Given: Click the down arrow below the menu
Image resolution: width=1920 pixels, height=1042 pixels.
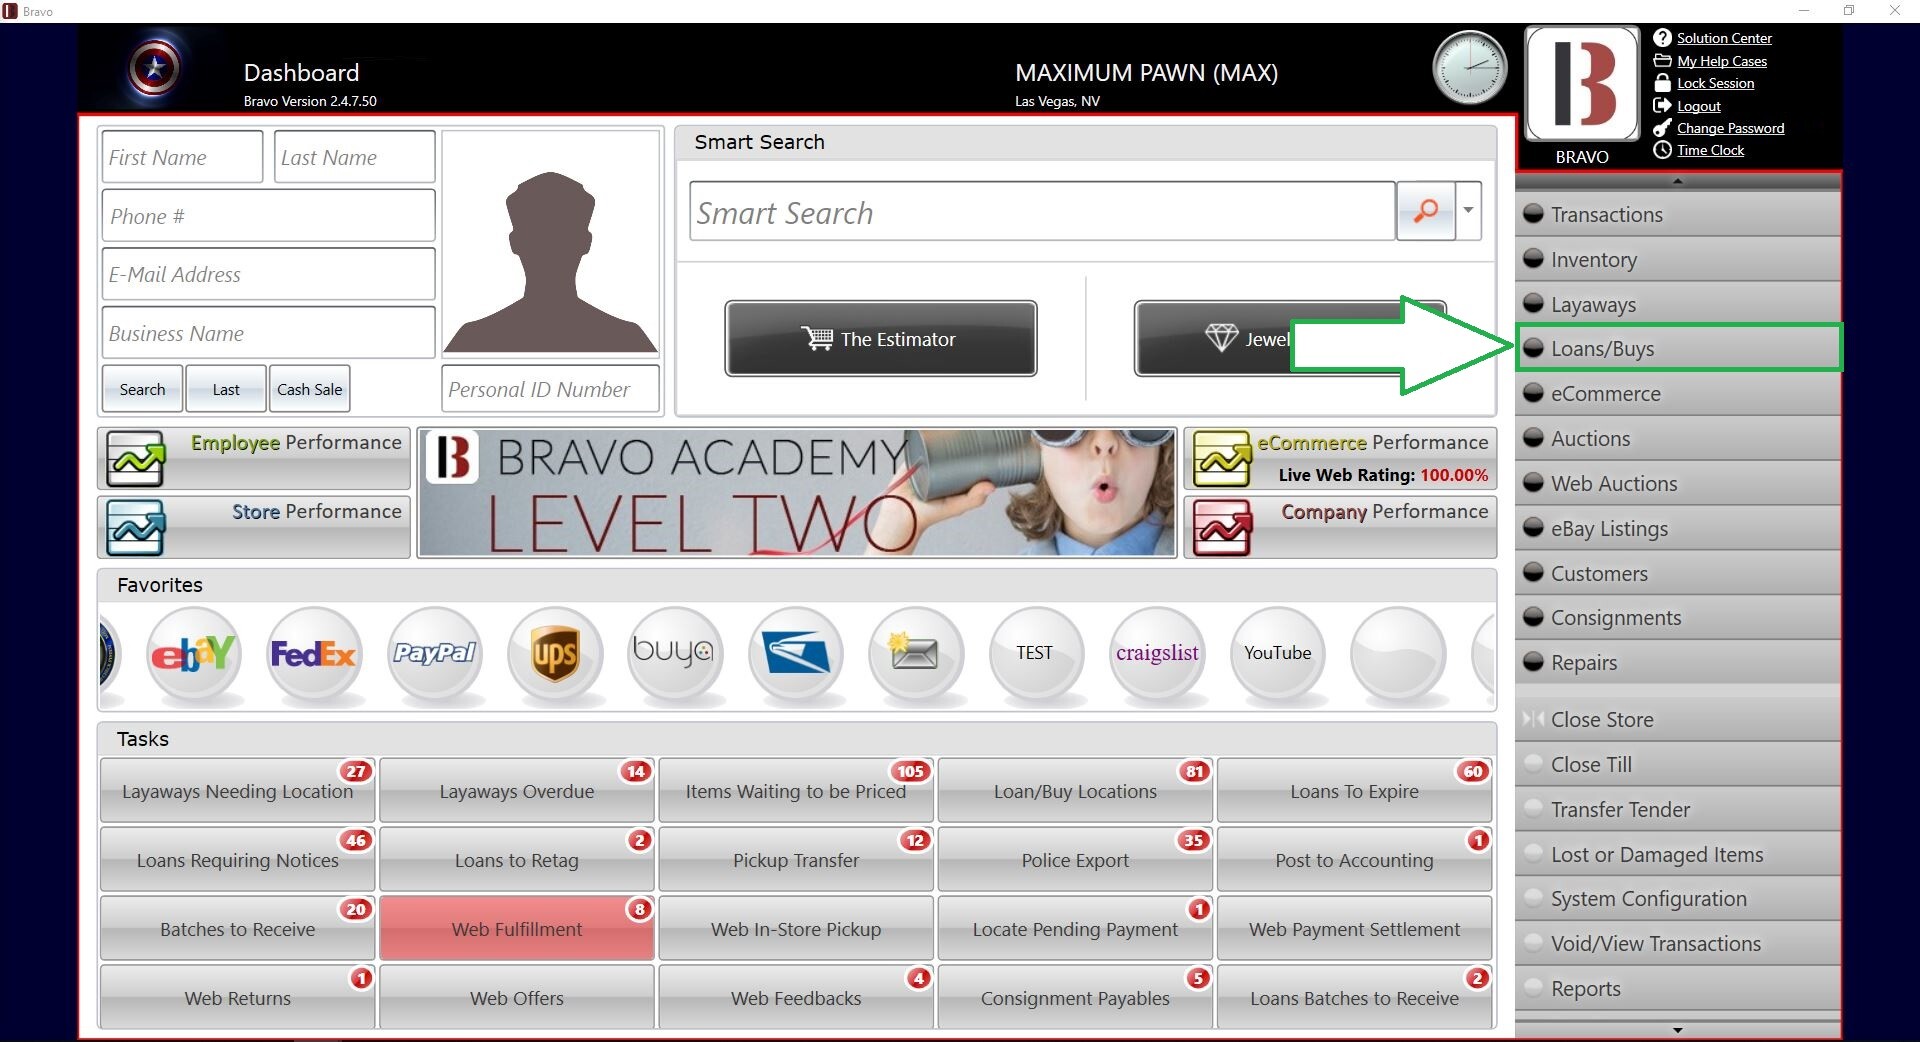Looking at the screenshot, I should coord(1678,1030).
